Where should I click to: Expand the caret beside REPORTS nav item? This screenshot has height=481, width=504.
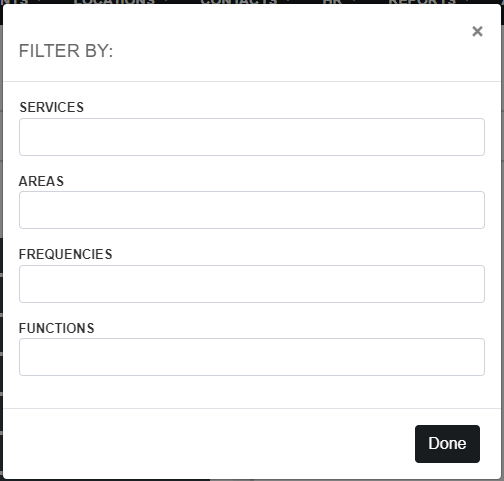(x=467, y=2)
